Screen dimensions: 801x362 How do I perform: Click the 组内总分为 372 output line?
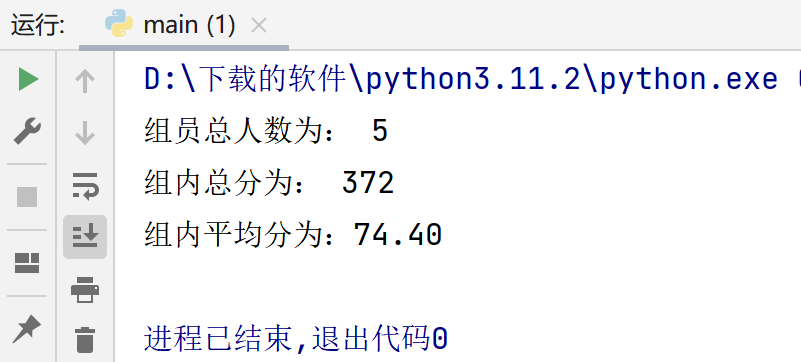[269, 183]
